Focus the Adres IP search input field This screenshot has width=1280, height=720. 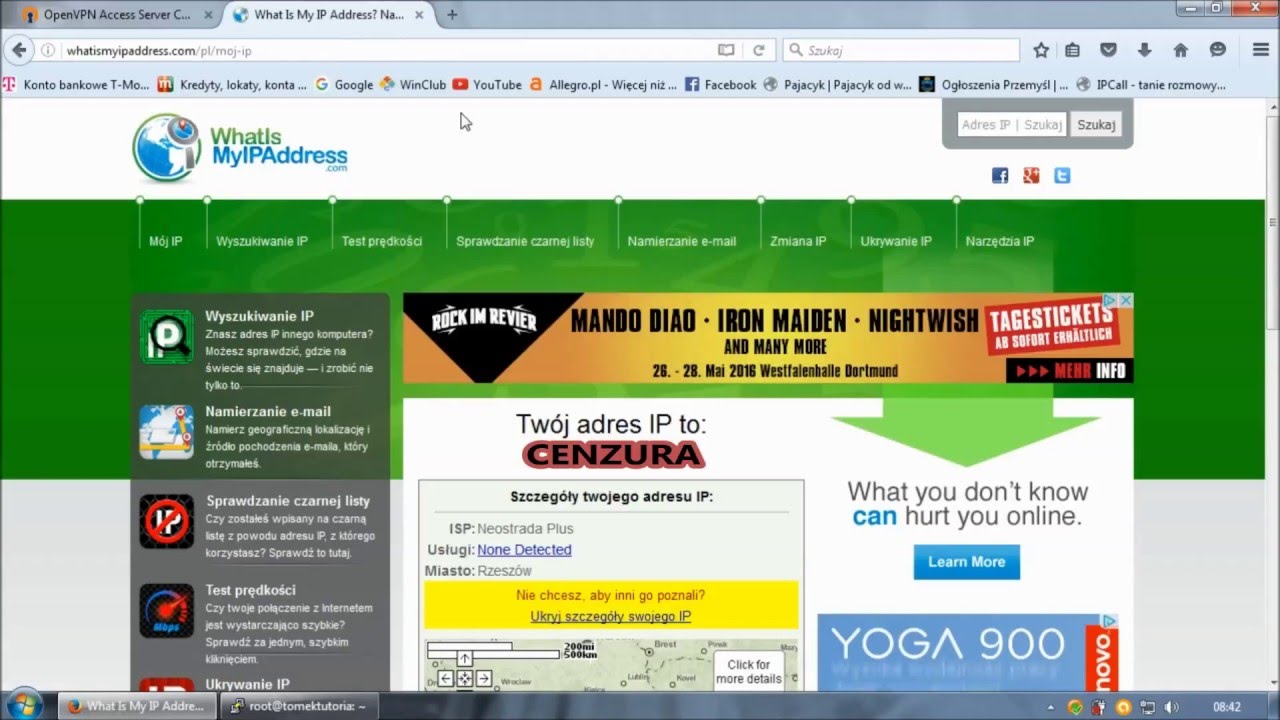tap(1012, 125)
